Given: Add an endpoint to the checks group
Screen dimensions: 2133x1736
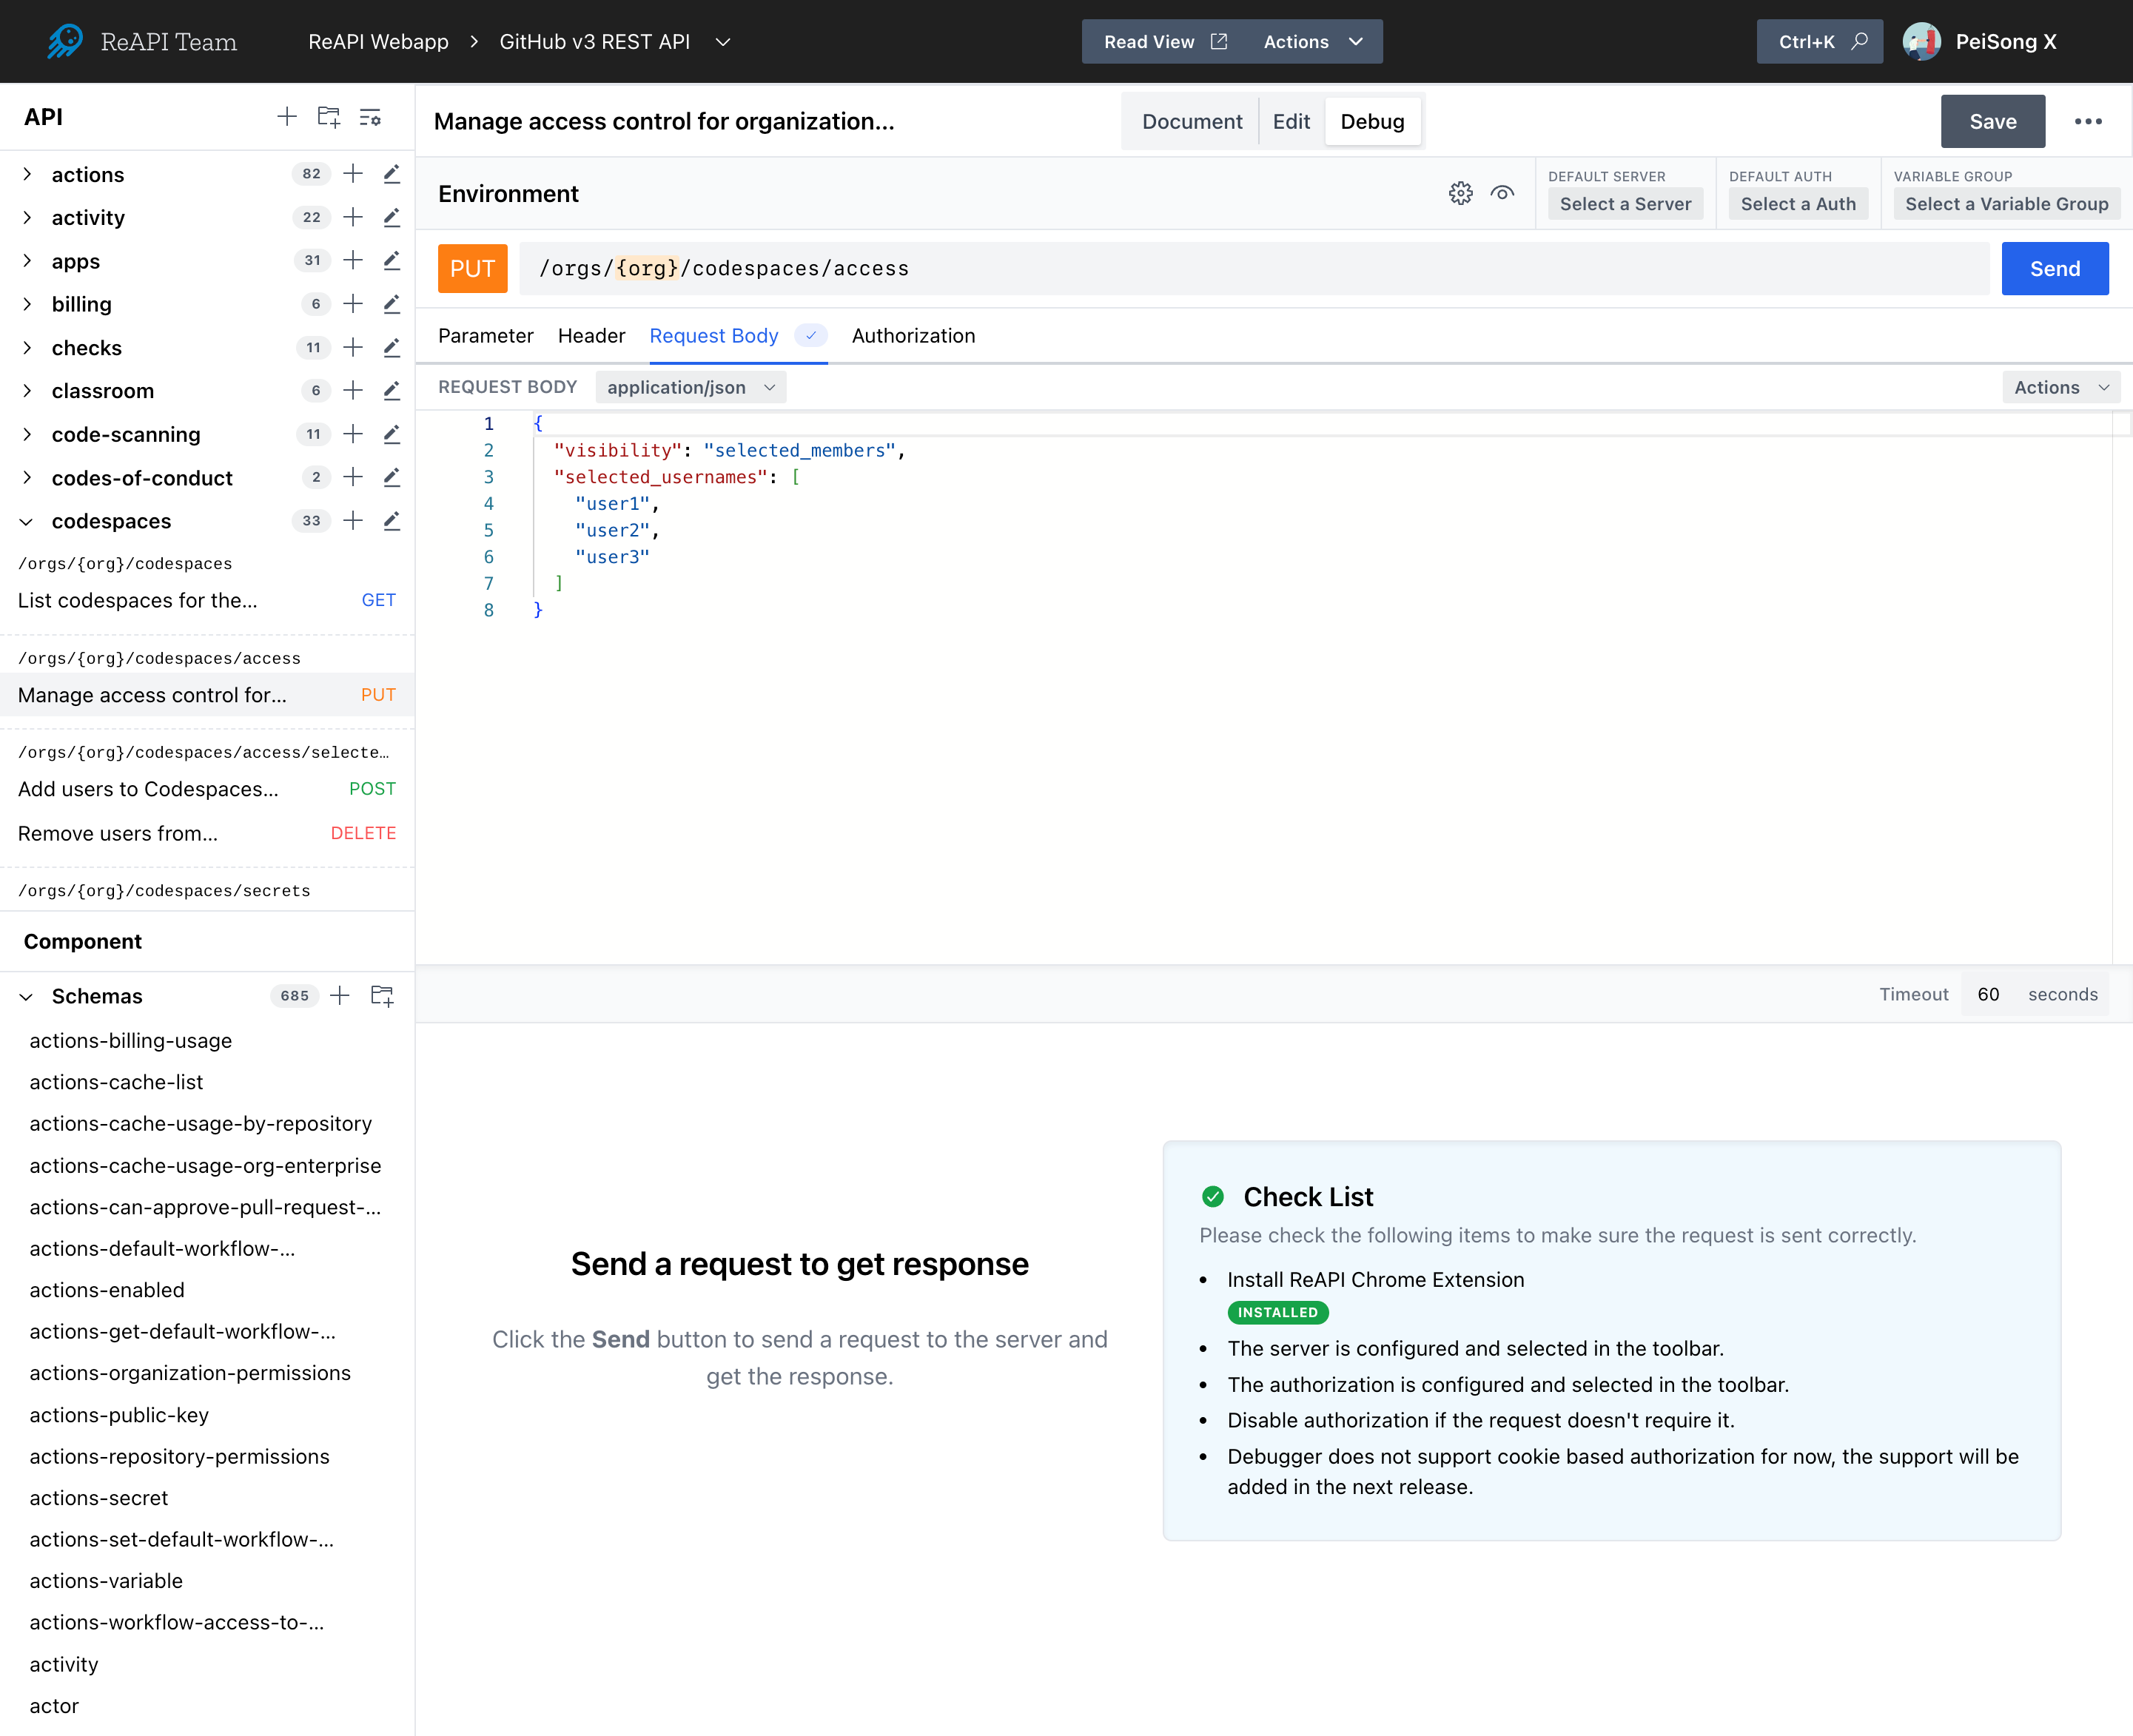Looking at the screenshot, I should point(353,348).
